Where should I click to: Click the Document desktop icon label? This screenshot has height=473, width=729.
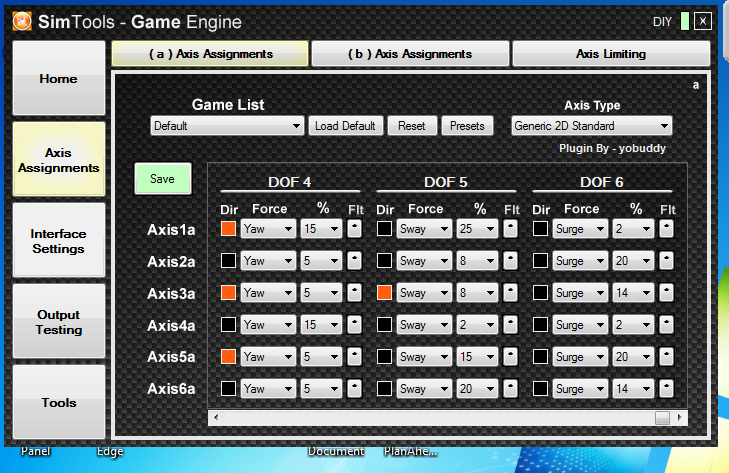click(x=336, y=452)
